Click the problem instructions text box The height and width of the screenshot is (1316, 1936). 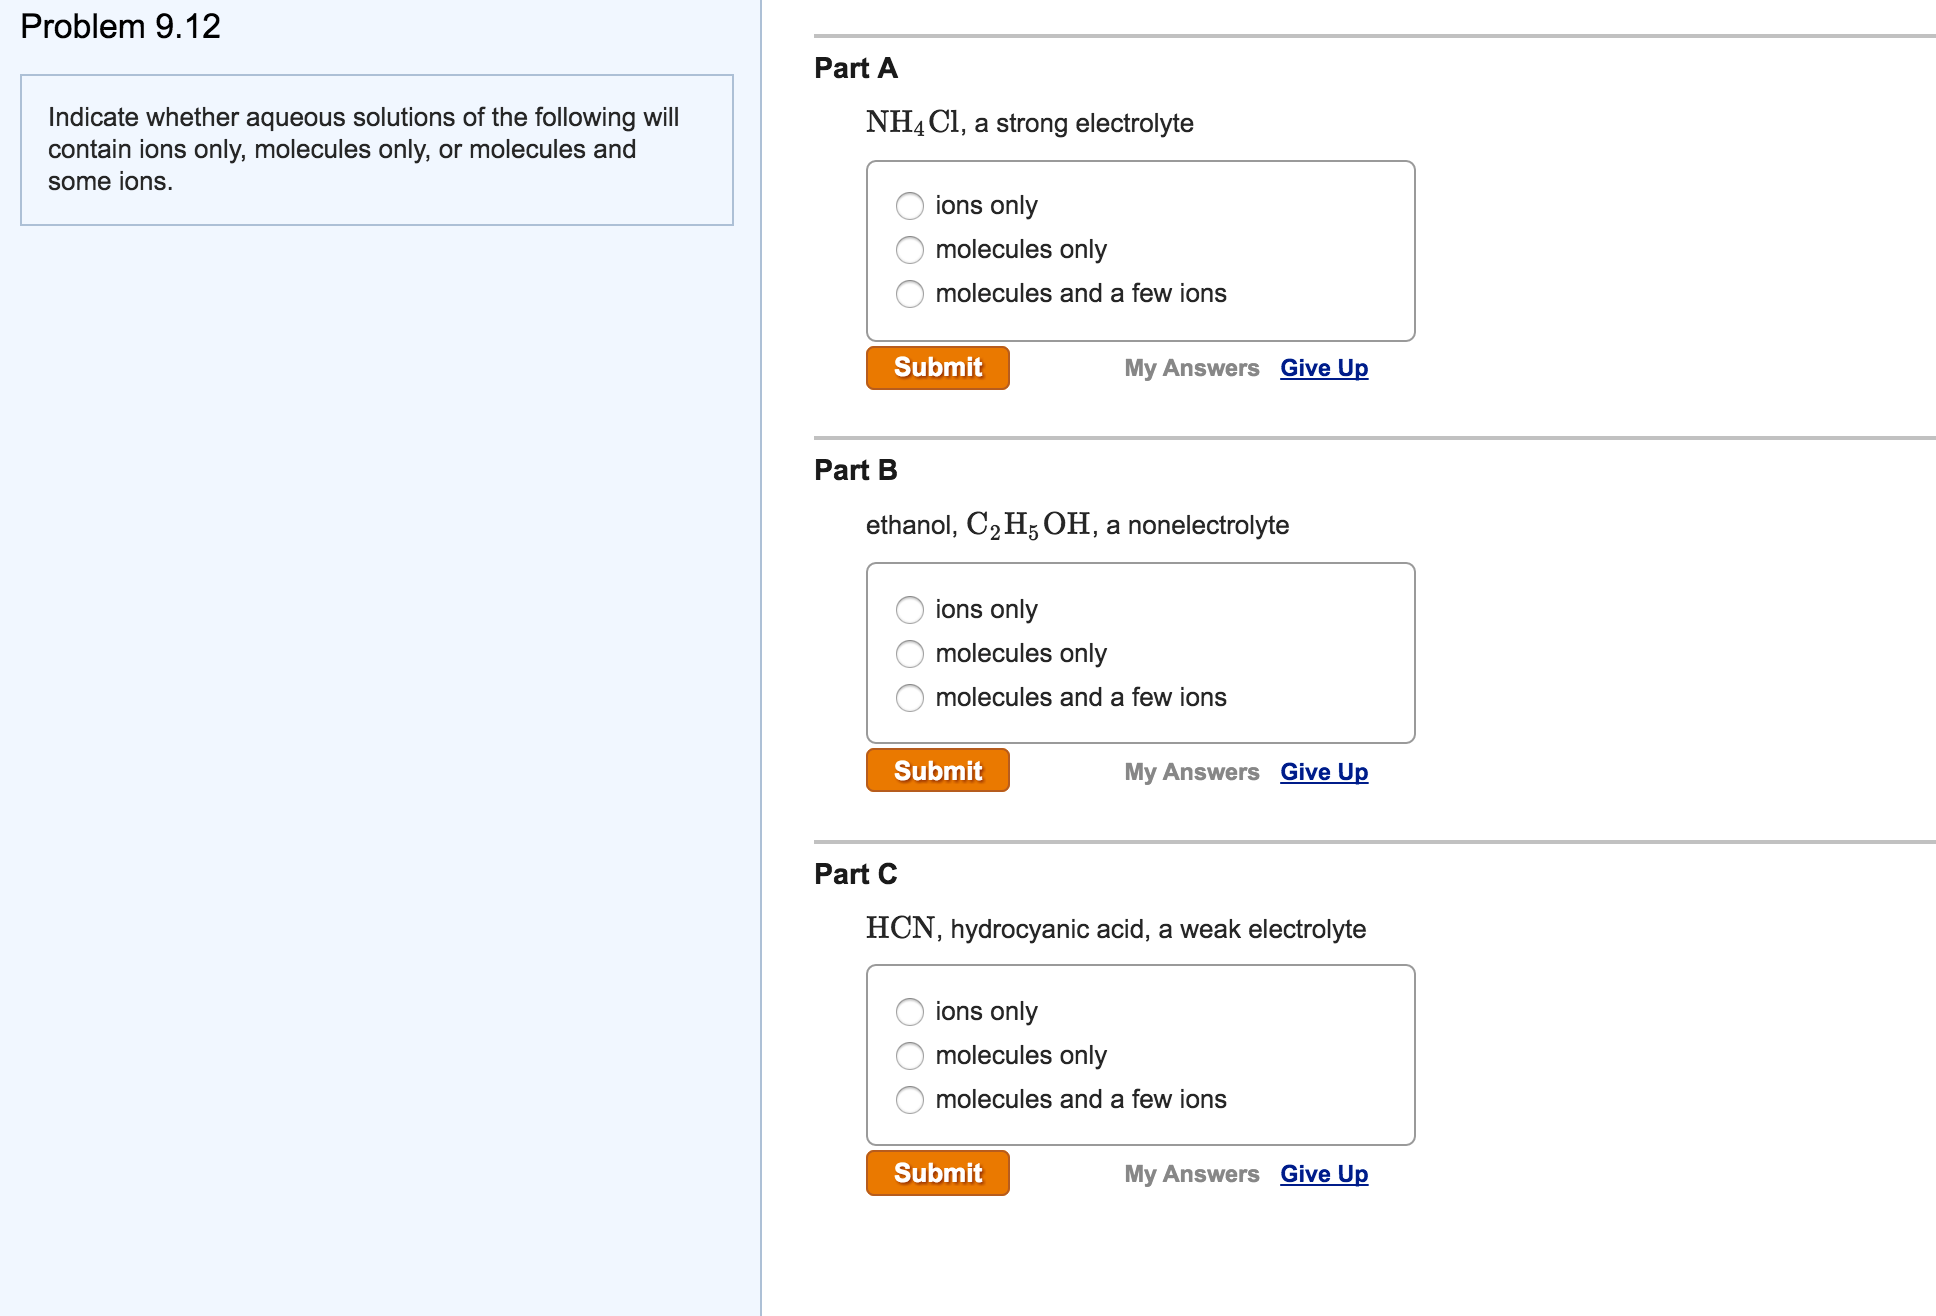[x=376, y=150]
